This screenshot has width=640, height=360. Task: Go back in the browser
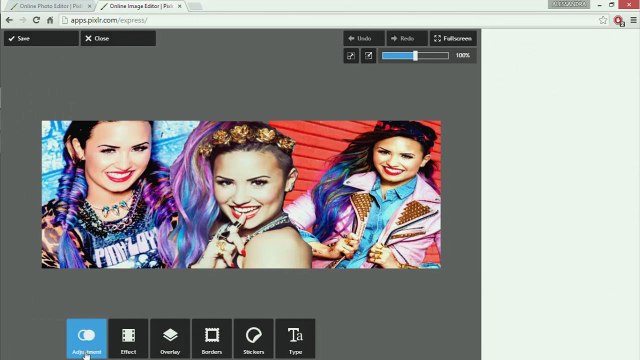[9, 20]
